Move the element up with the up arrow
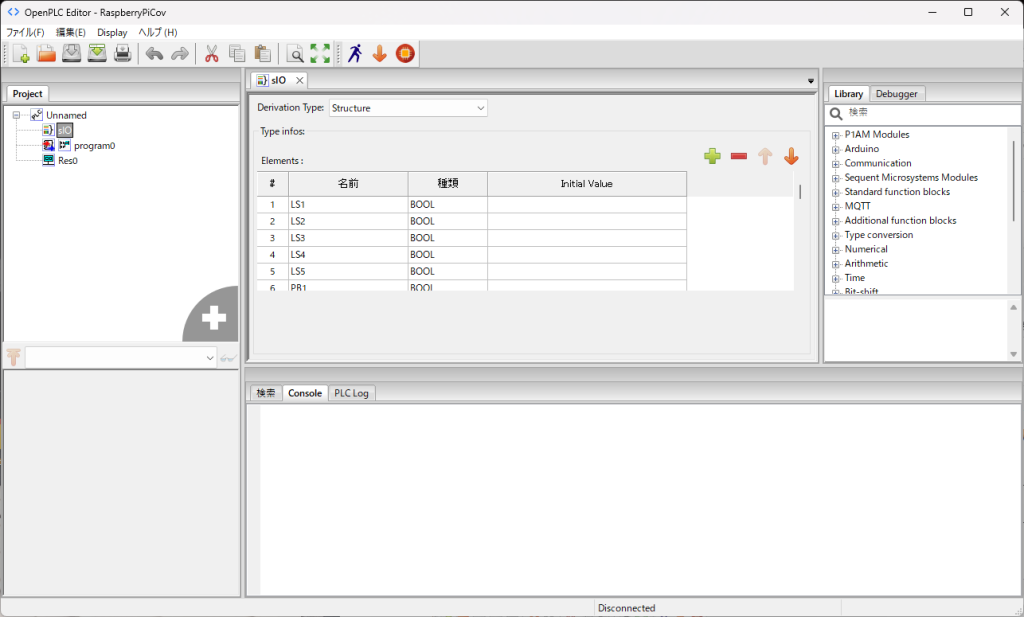This screenshot has height=617, width=1024. click(x=765, y=156)
